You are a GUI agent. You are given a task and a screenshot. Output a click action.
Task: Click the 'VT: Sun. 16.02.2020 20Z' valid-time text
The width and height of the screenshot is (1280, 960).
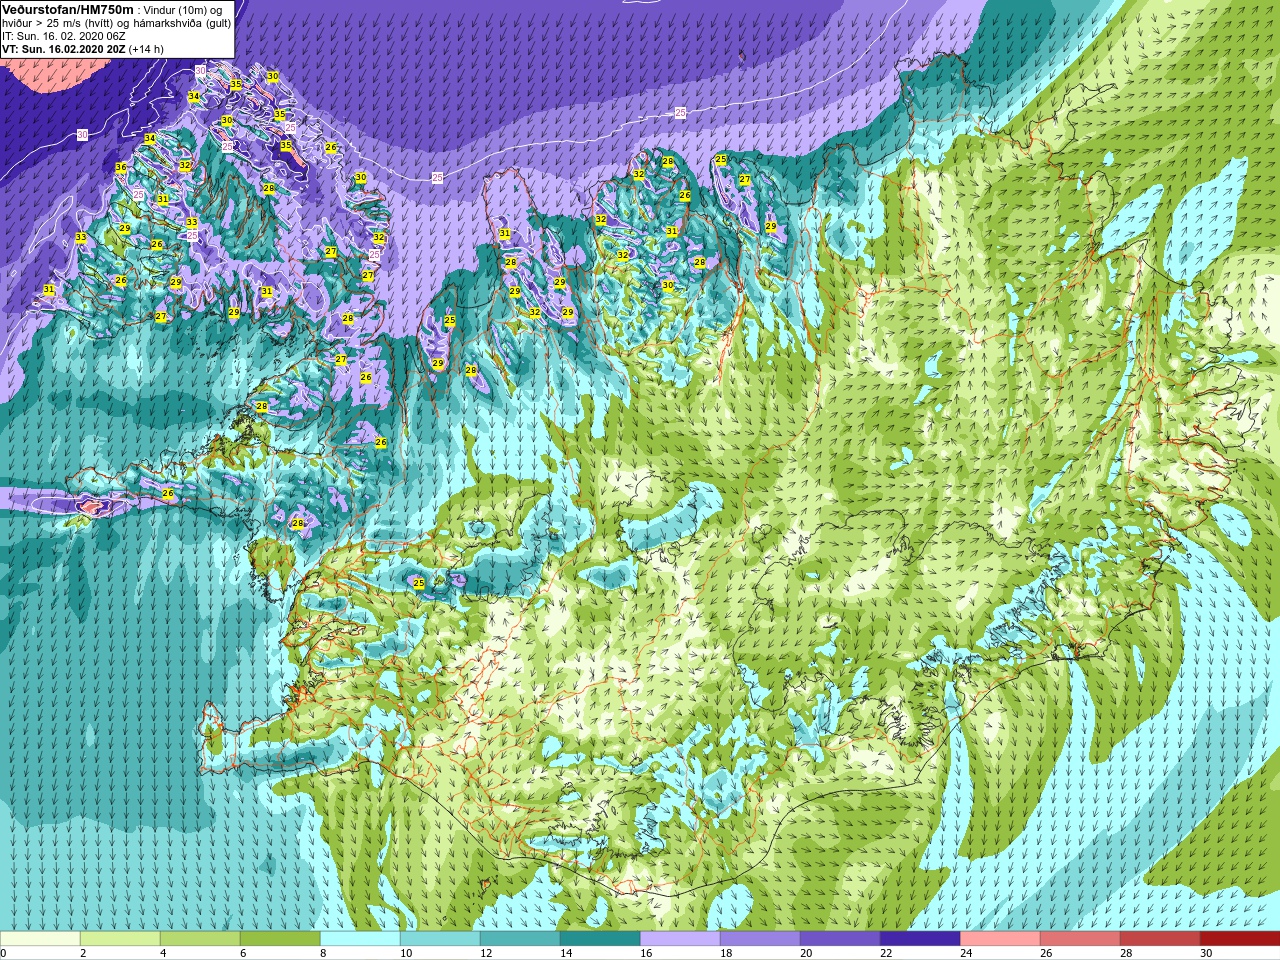(64, 48)
